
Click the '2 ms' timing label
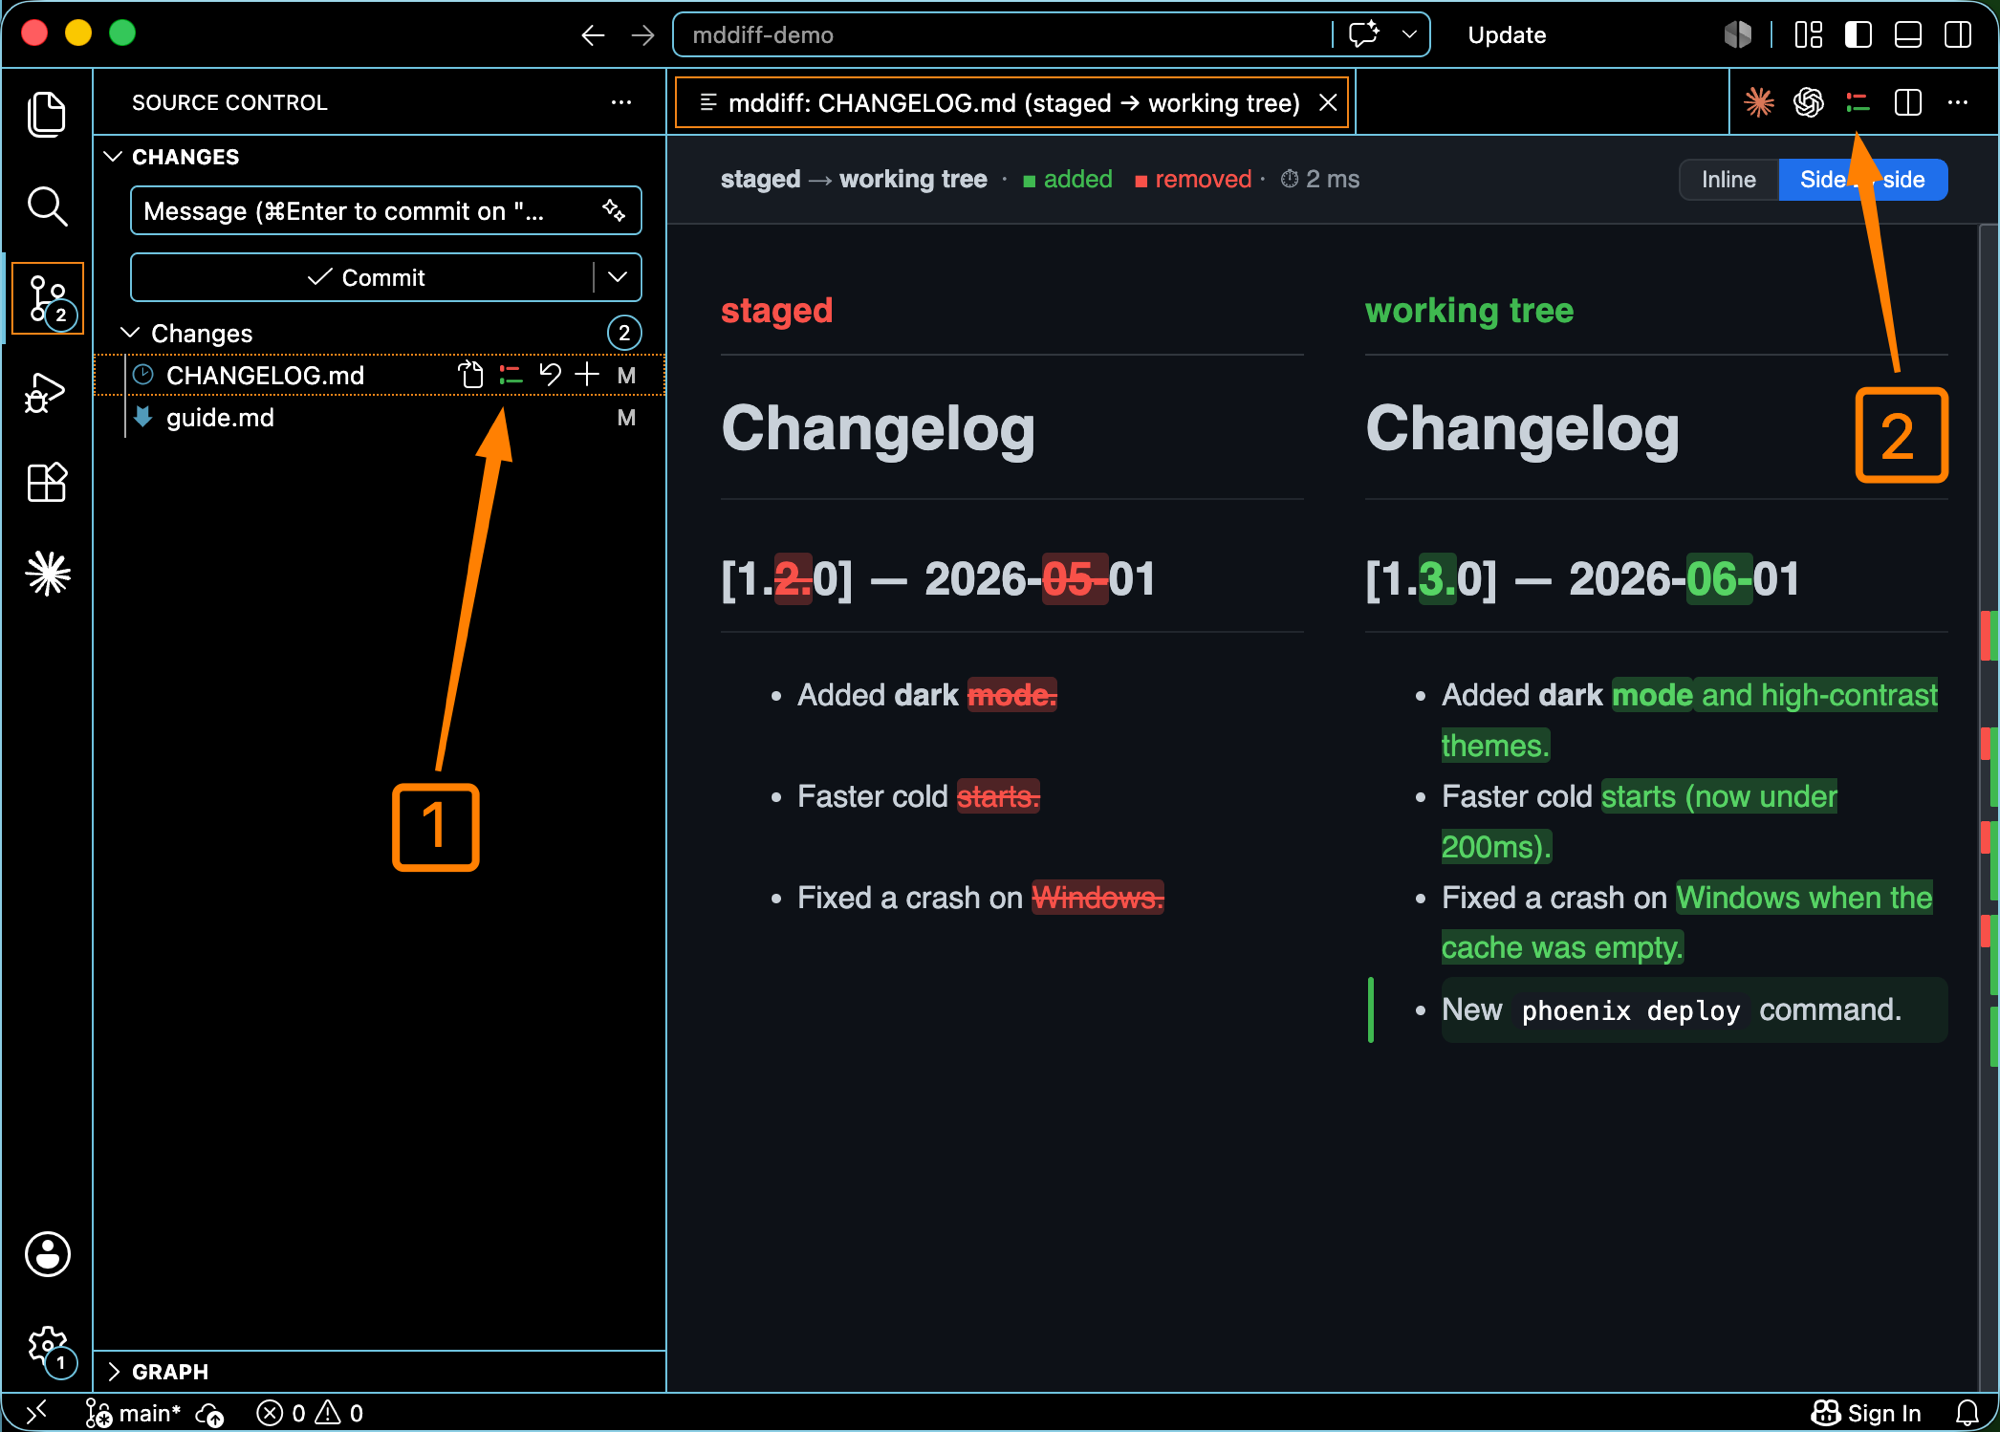(x=1320, y=179)
